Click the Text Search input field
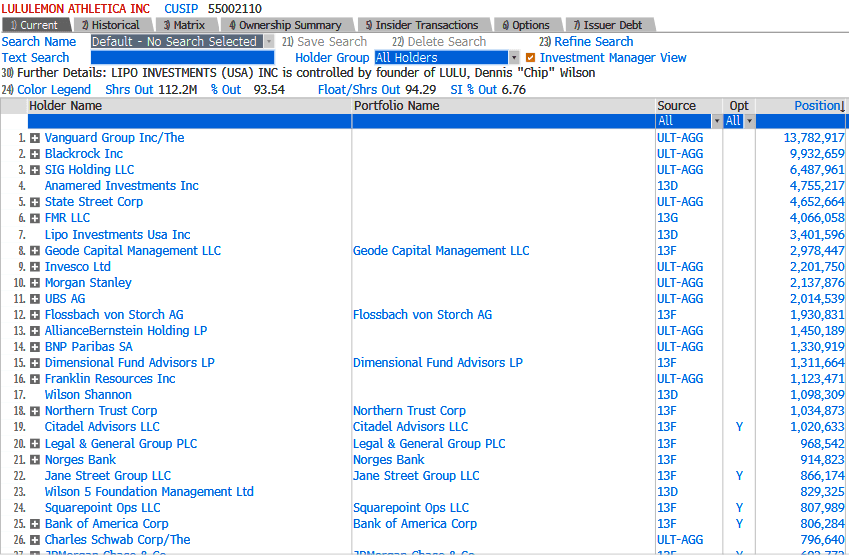849x555 pixels. (181, 58)
